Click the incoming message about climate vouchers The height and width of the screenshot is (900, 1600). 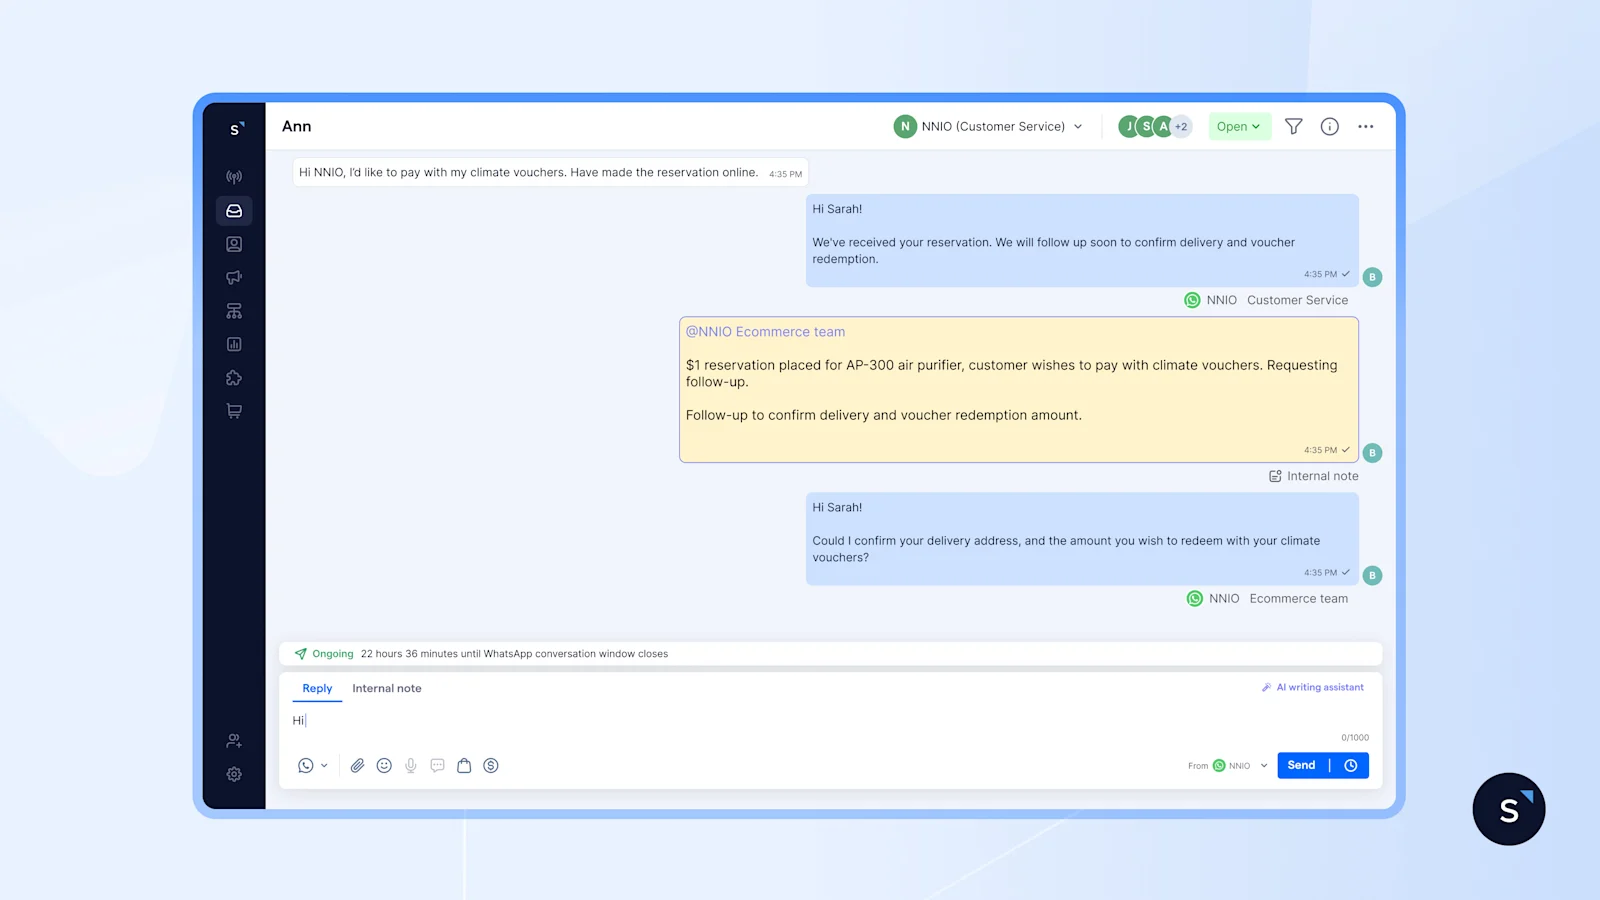(550, 172)
